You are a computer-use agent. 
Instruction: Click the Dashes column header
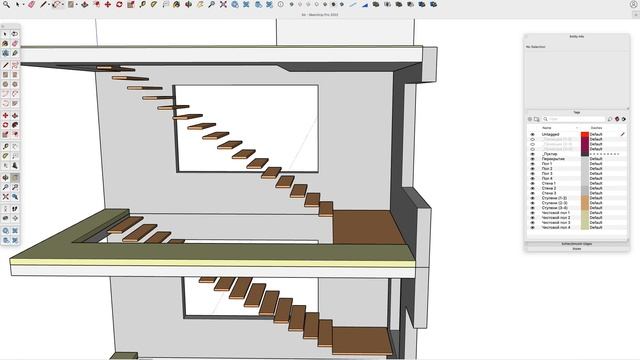coord(596,128)
